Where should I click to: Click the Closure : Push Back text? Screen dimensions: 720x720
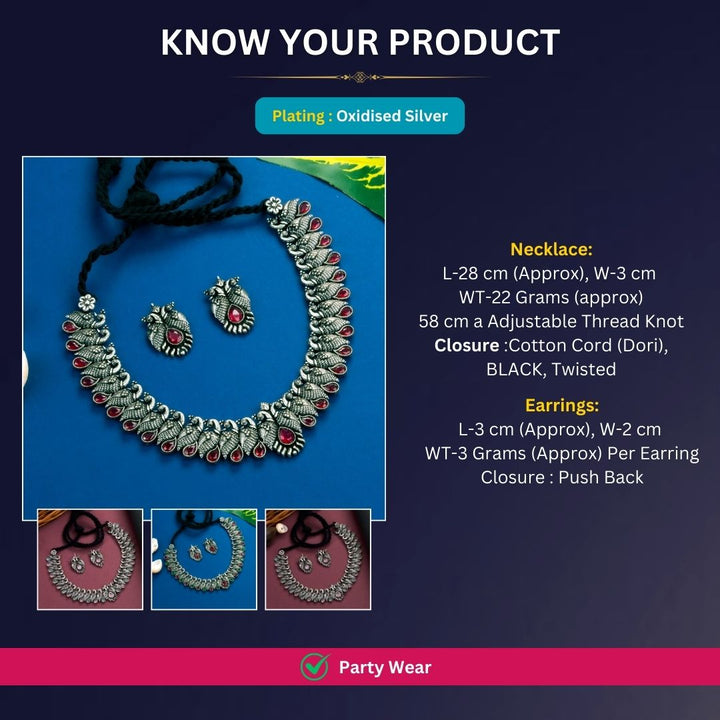(x=562, y=477)
